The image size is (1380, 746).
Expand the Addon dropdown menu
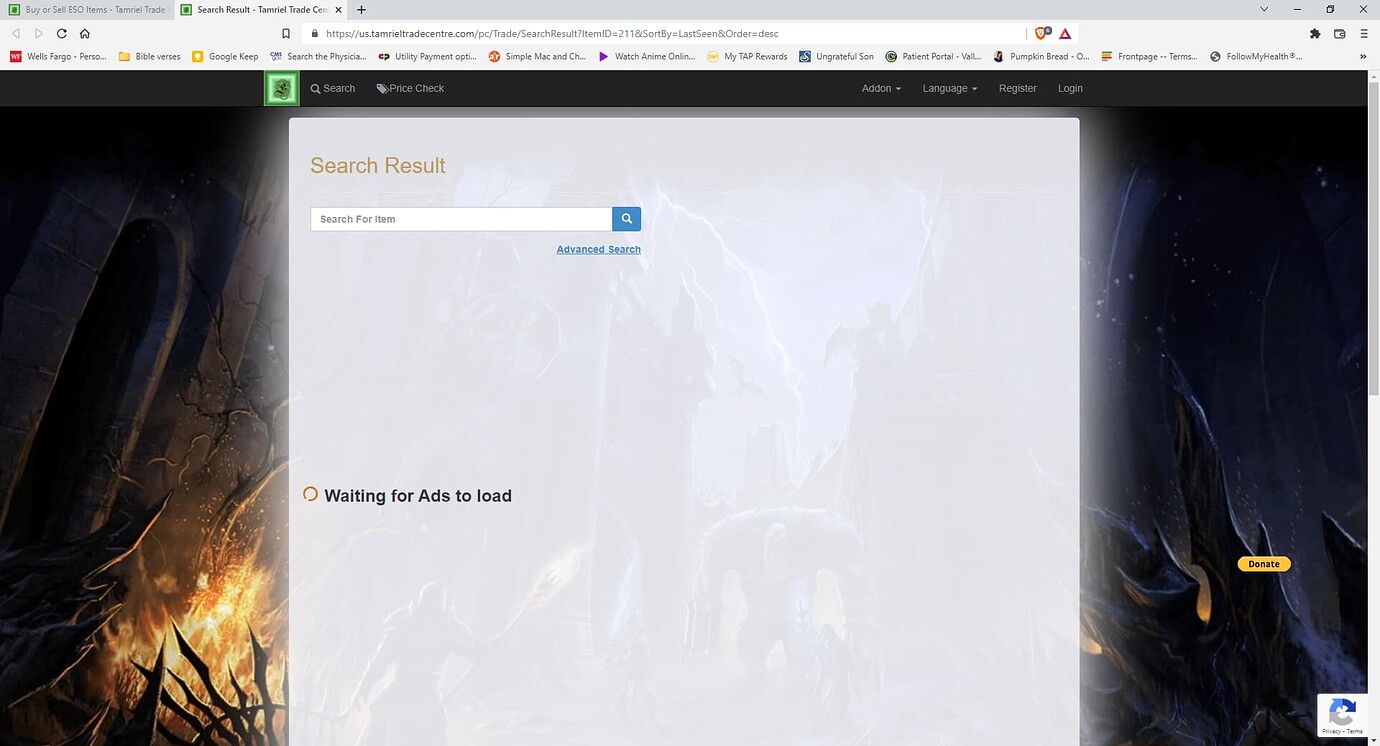[x=881, y=88]
